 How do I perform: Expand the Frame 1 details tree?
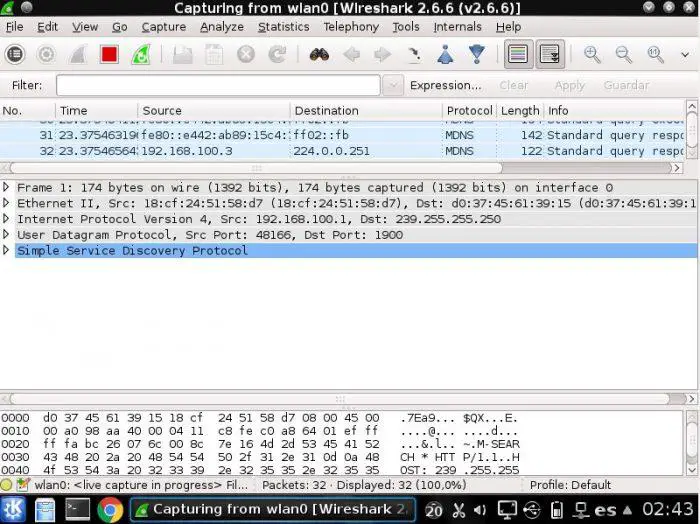(x=6, y=187)
